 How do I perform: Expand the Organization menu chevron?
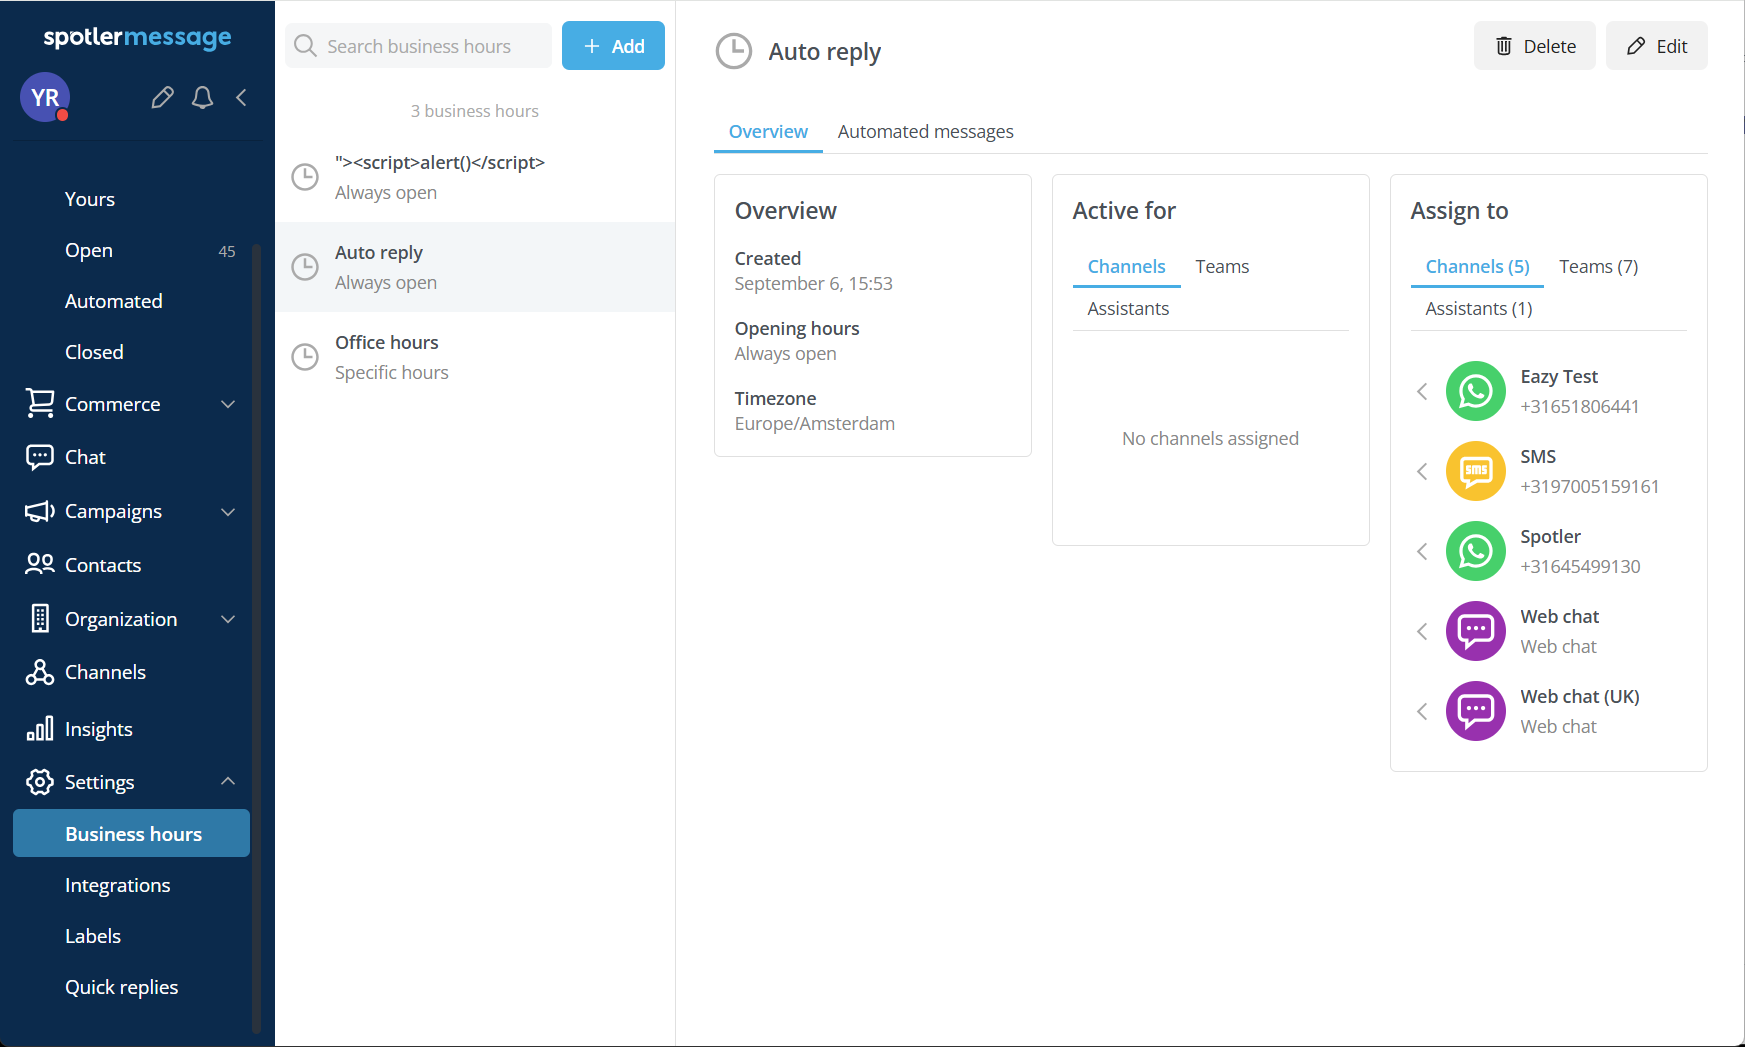[228, 619]
